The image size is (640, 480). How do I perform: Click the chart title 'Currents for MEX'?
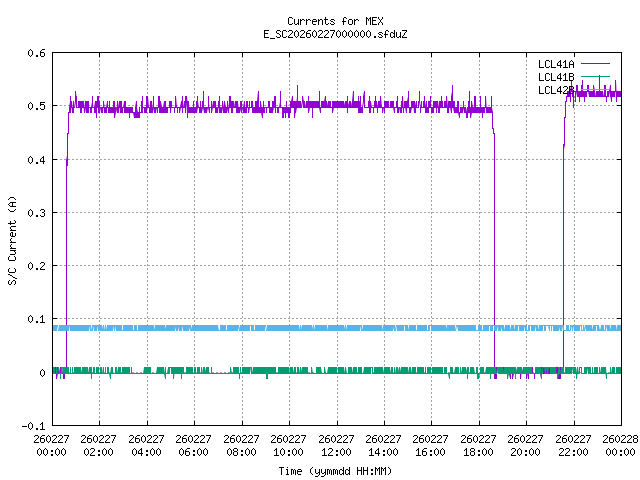335,21
